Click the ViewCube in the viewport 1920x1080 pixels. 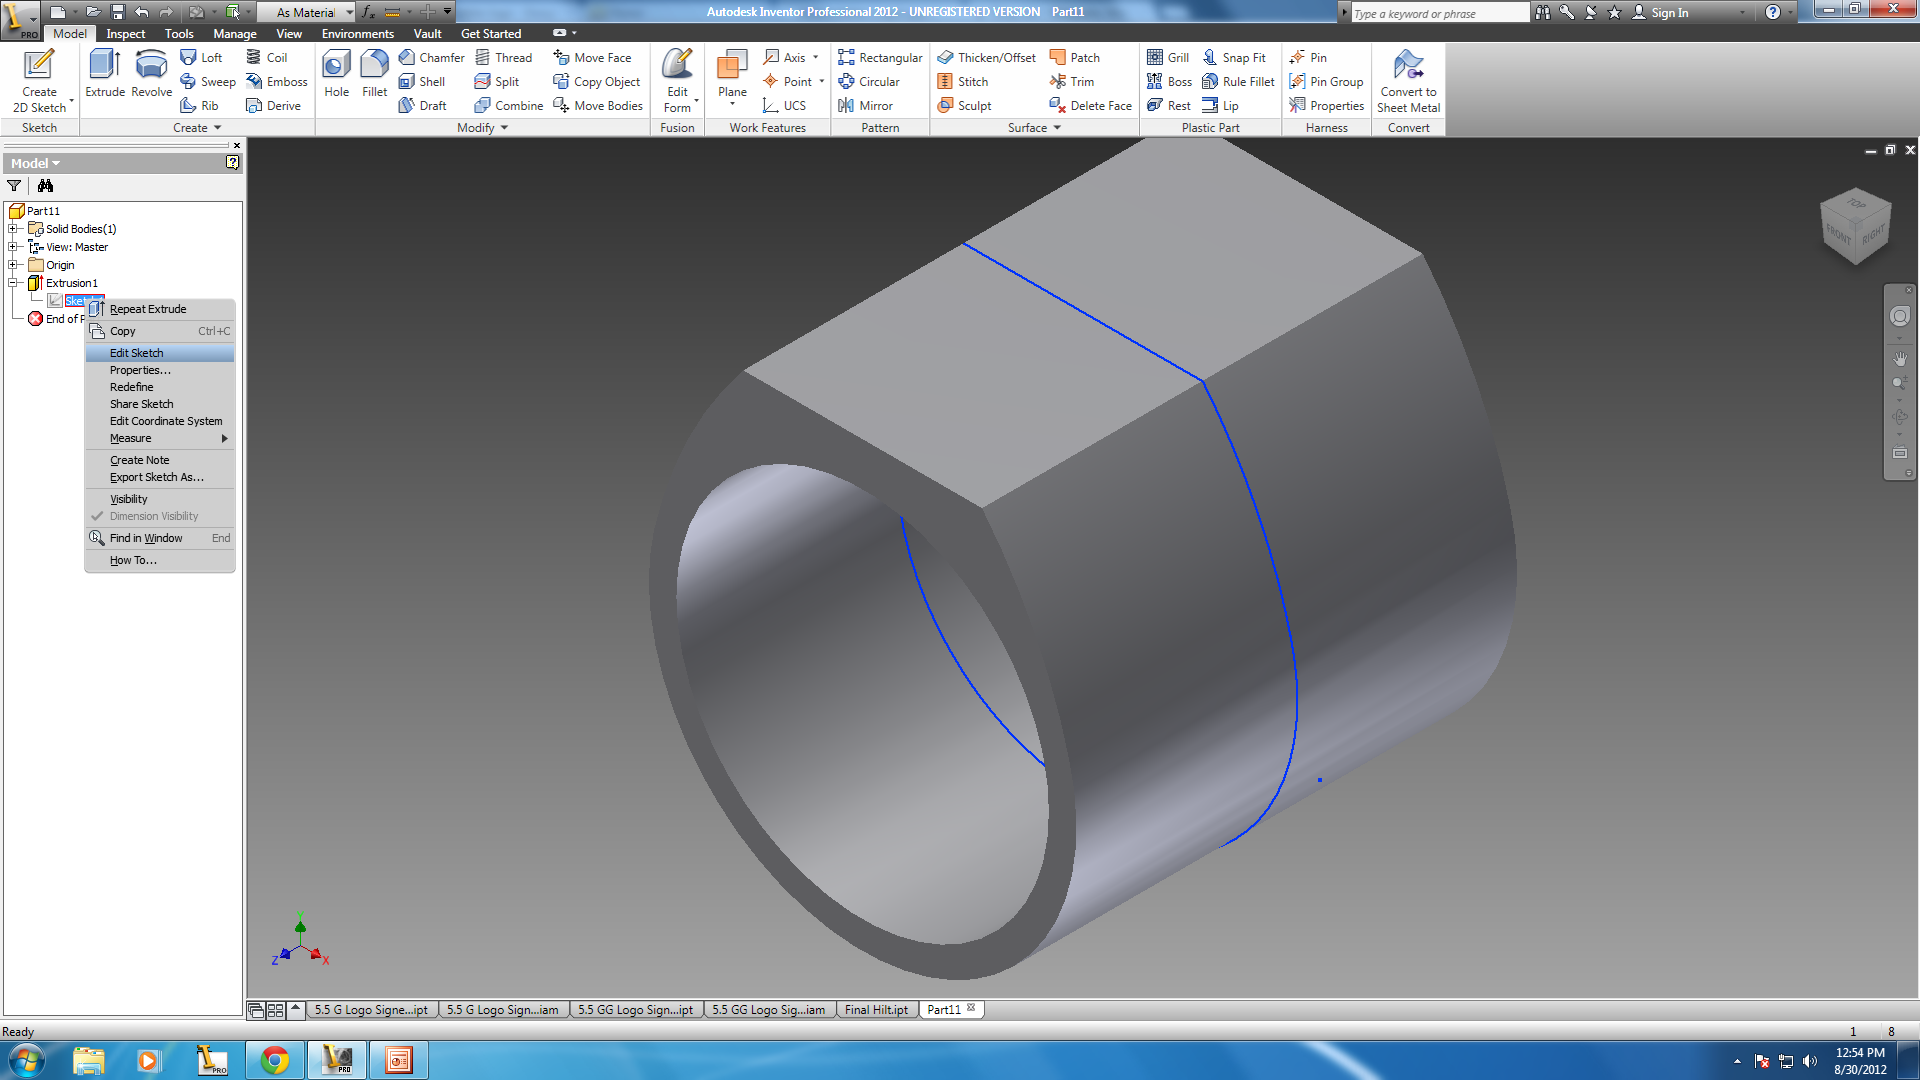tap(1856, 226)
